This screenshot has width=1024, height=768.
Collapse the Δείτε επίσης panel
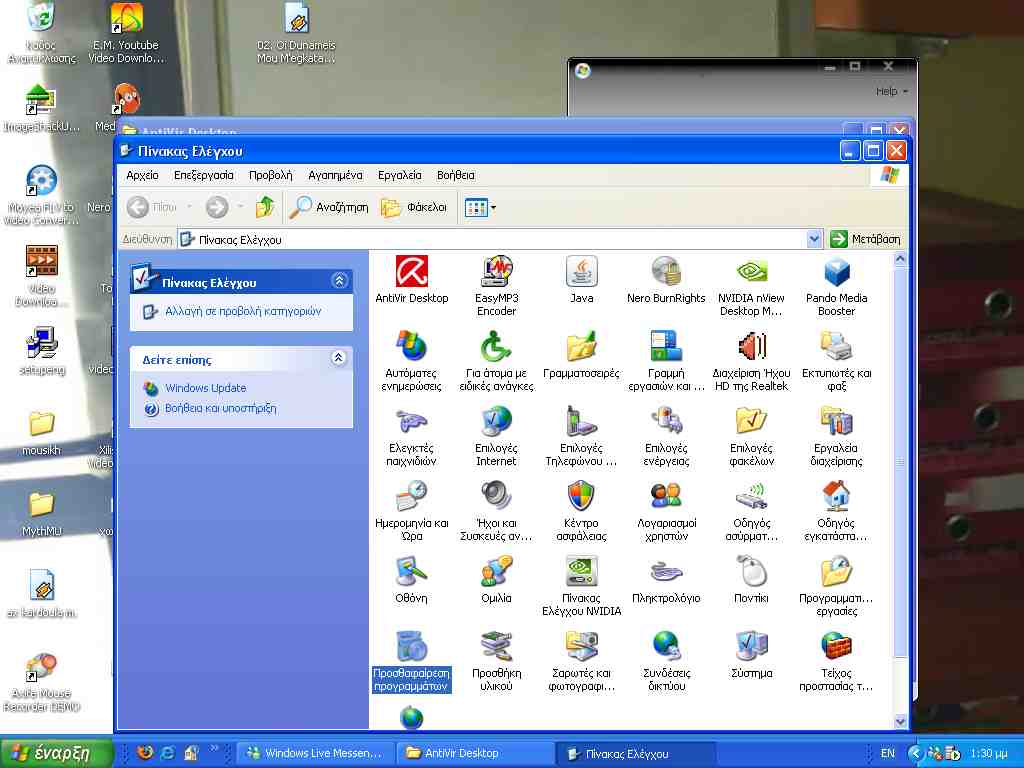point(338,358)
